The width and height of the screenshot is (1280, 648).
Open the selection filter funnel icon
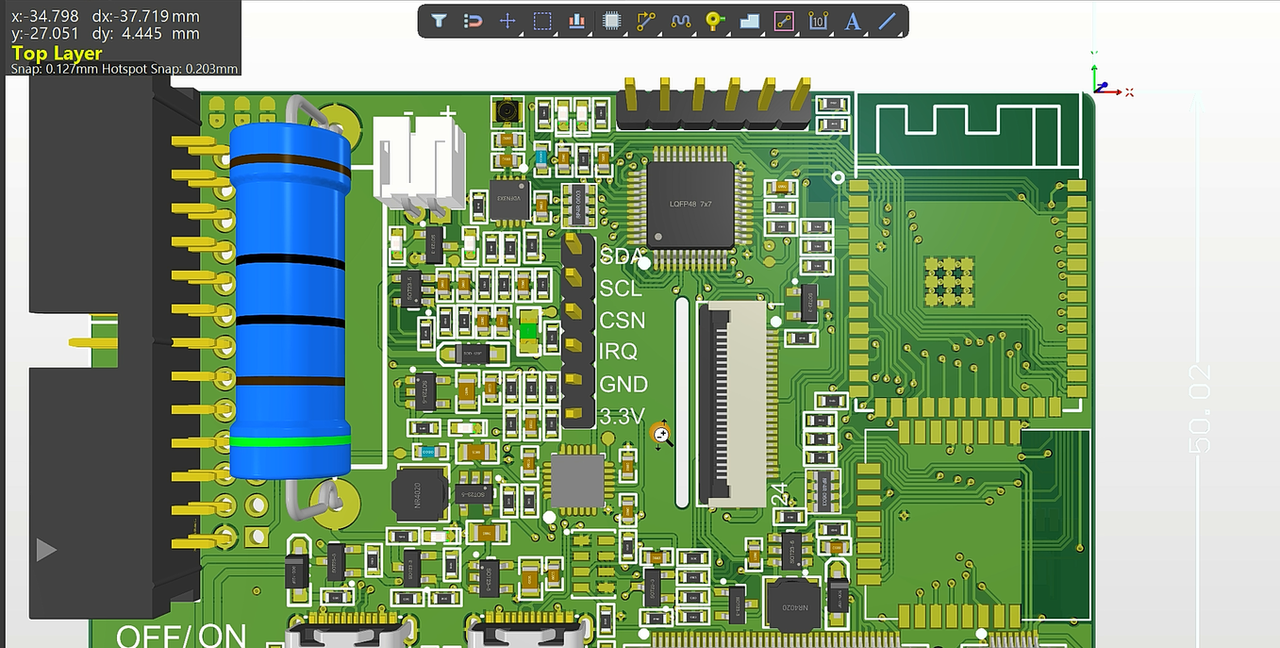(x=439, y=21)
